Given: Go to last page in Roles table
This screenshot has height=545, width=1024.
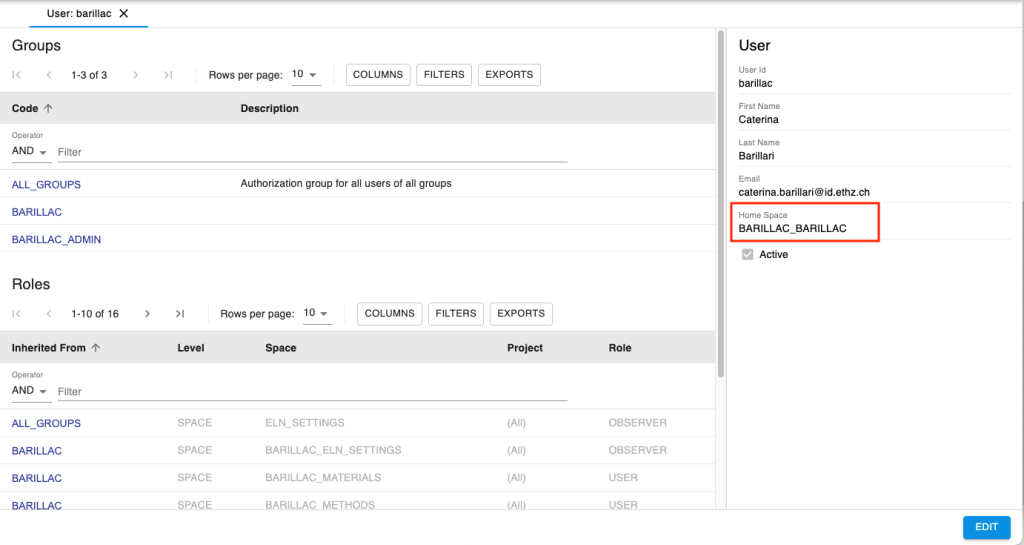Looking at the screenshot, I should coord(180,314).
